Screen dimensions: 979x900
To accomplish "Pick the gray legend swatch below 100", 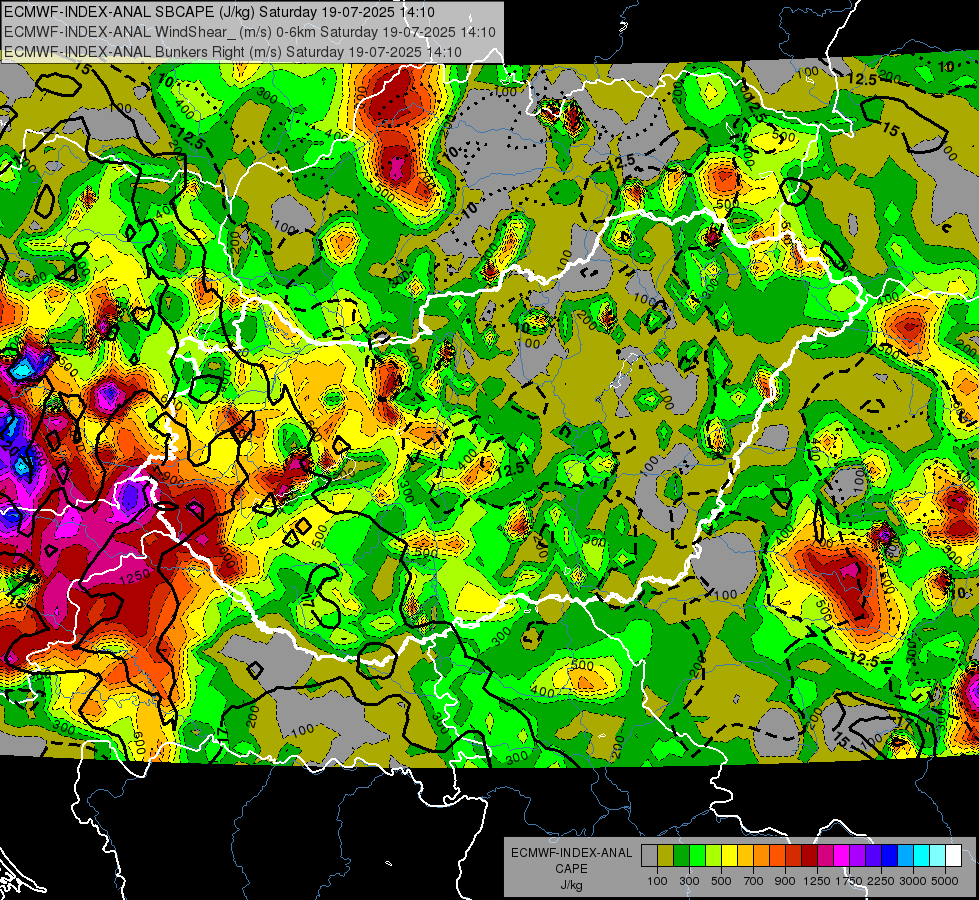I will (649, 856).
